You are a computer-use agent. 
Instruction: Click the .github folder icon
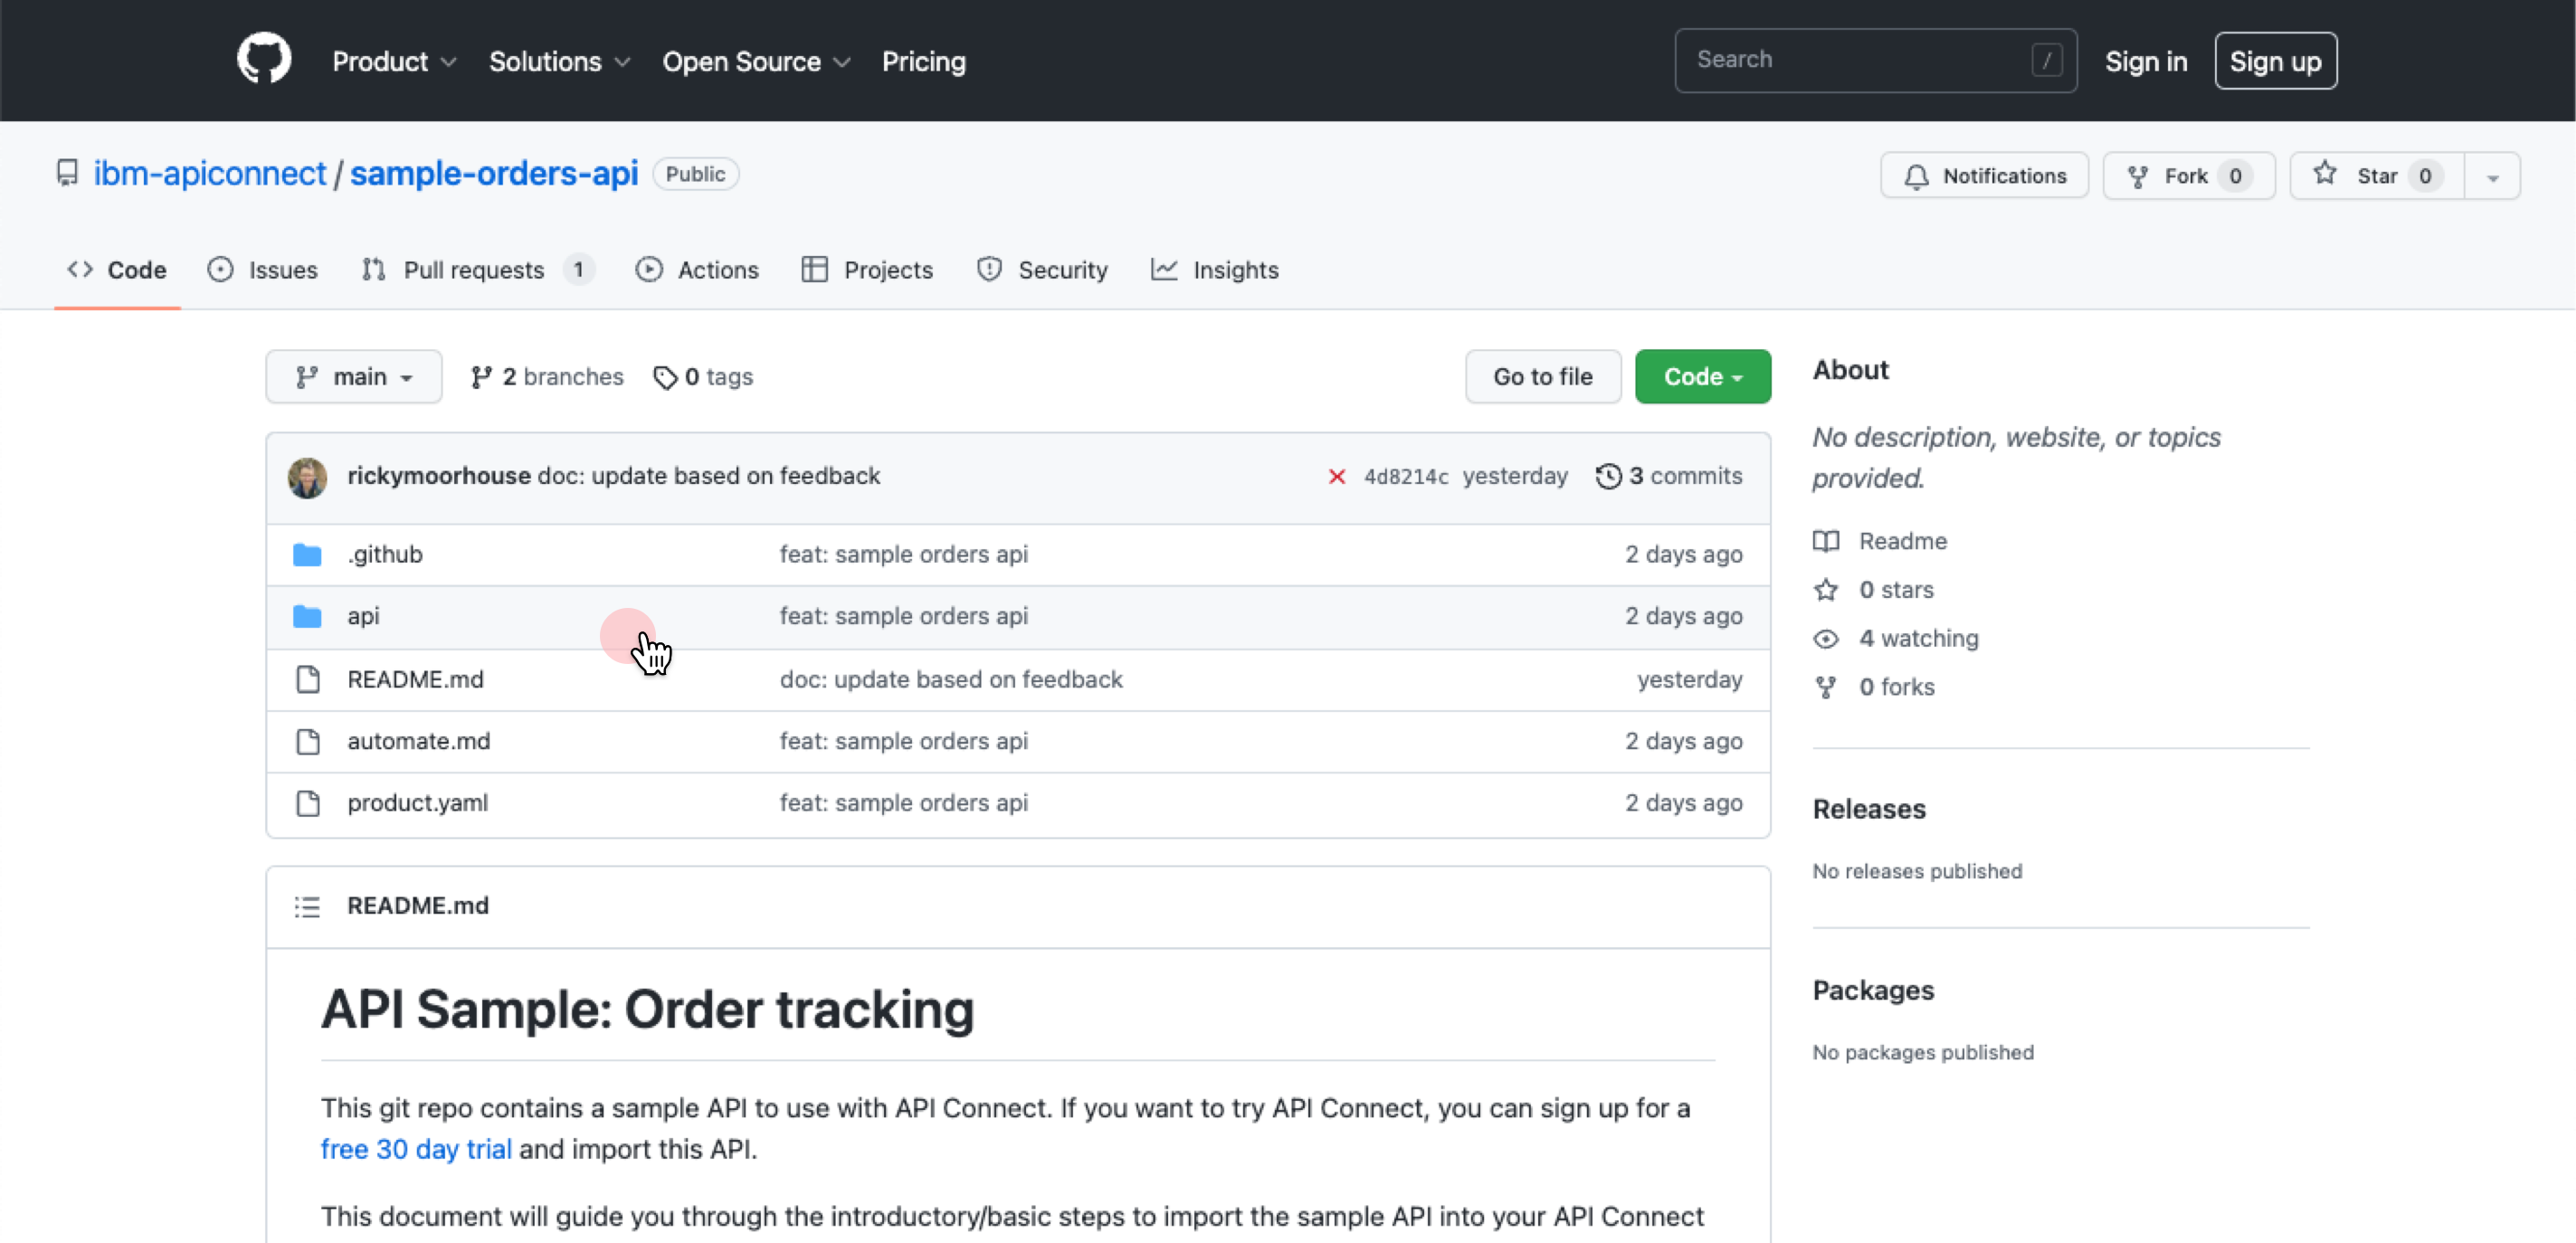307,554
